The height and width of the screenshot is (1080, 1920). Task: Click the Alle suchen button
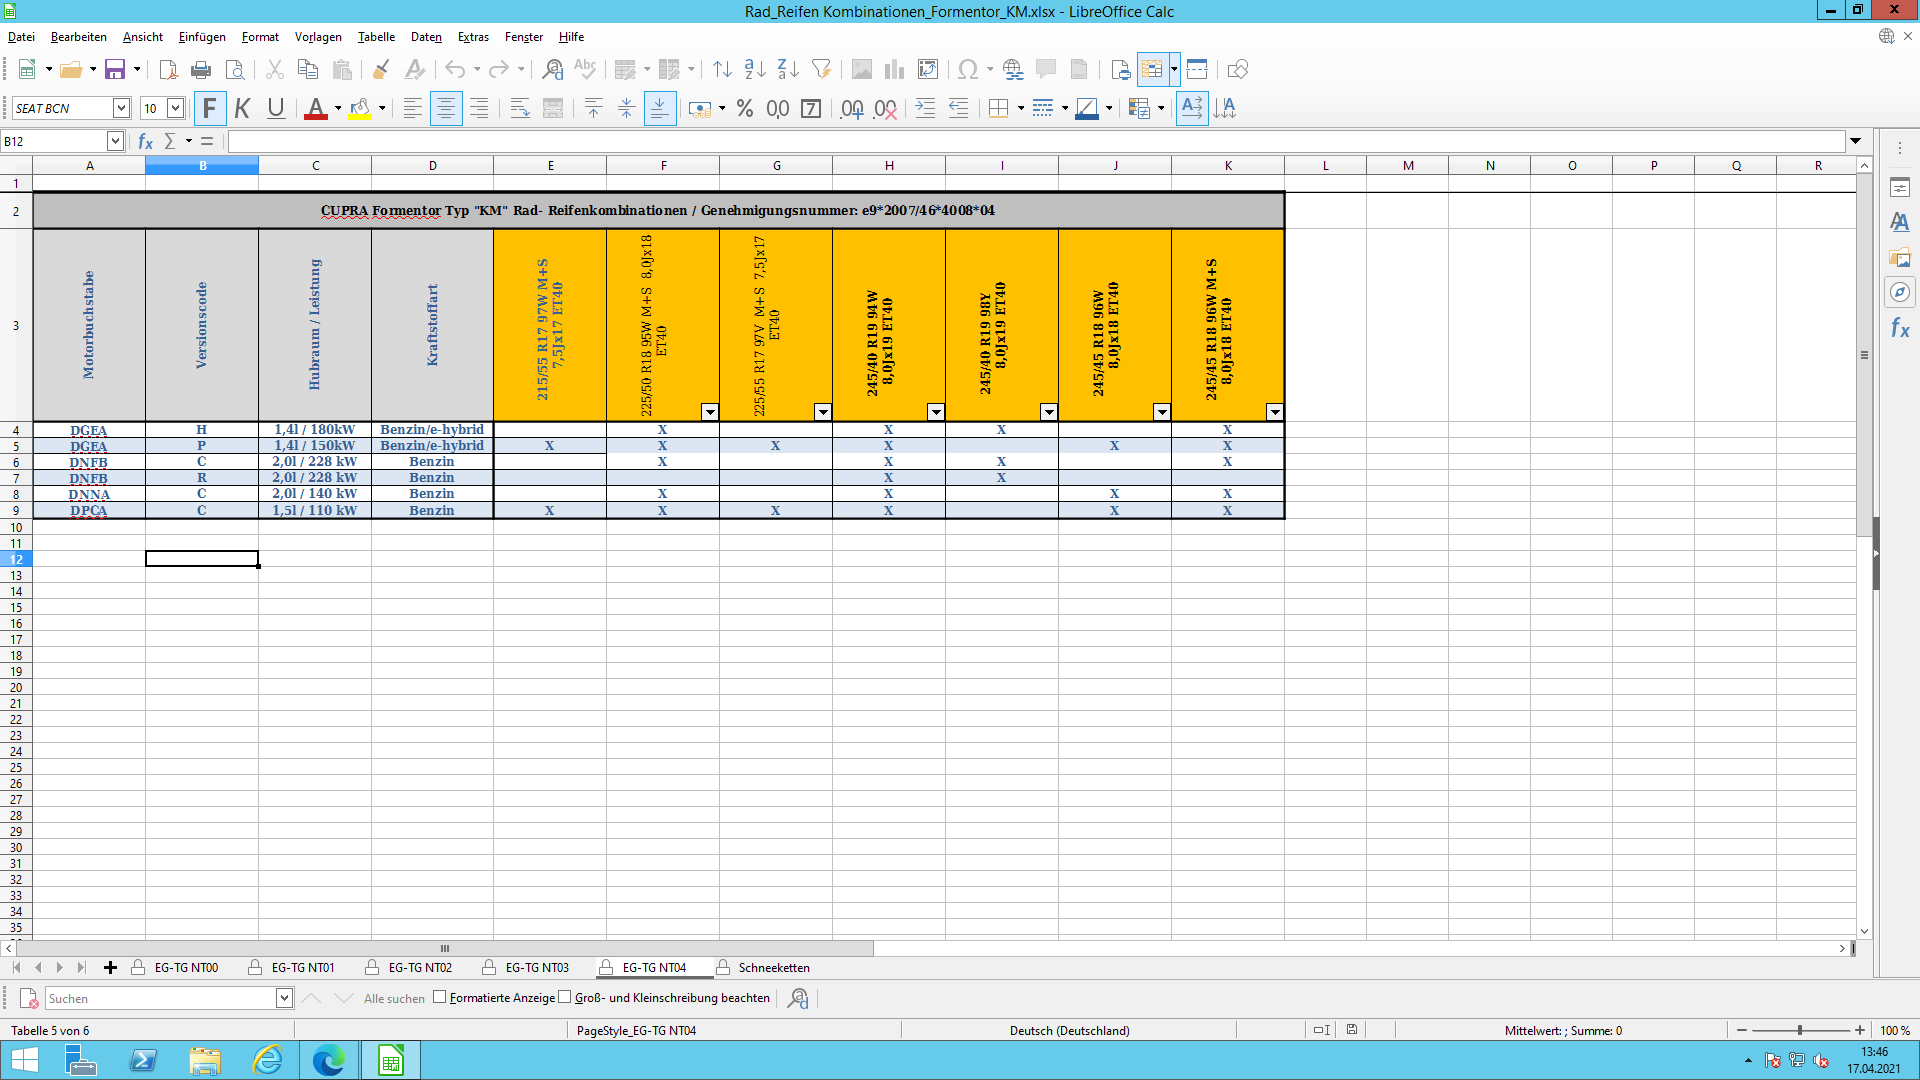394,998
